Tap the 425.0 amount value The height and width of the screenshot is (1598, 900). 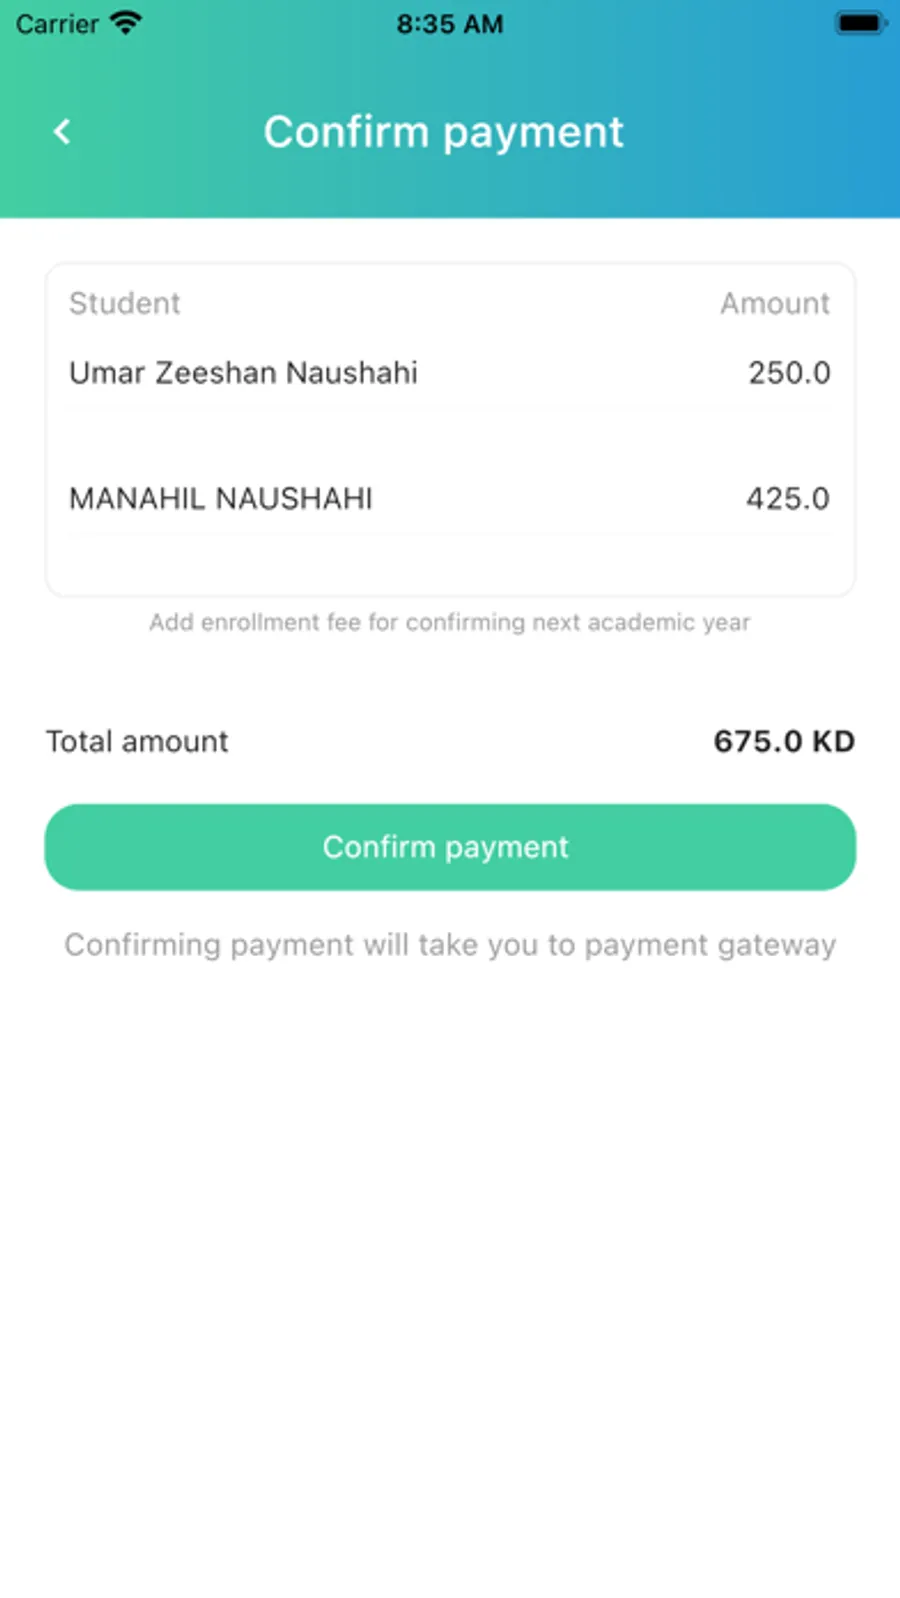tap(788, 498)
